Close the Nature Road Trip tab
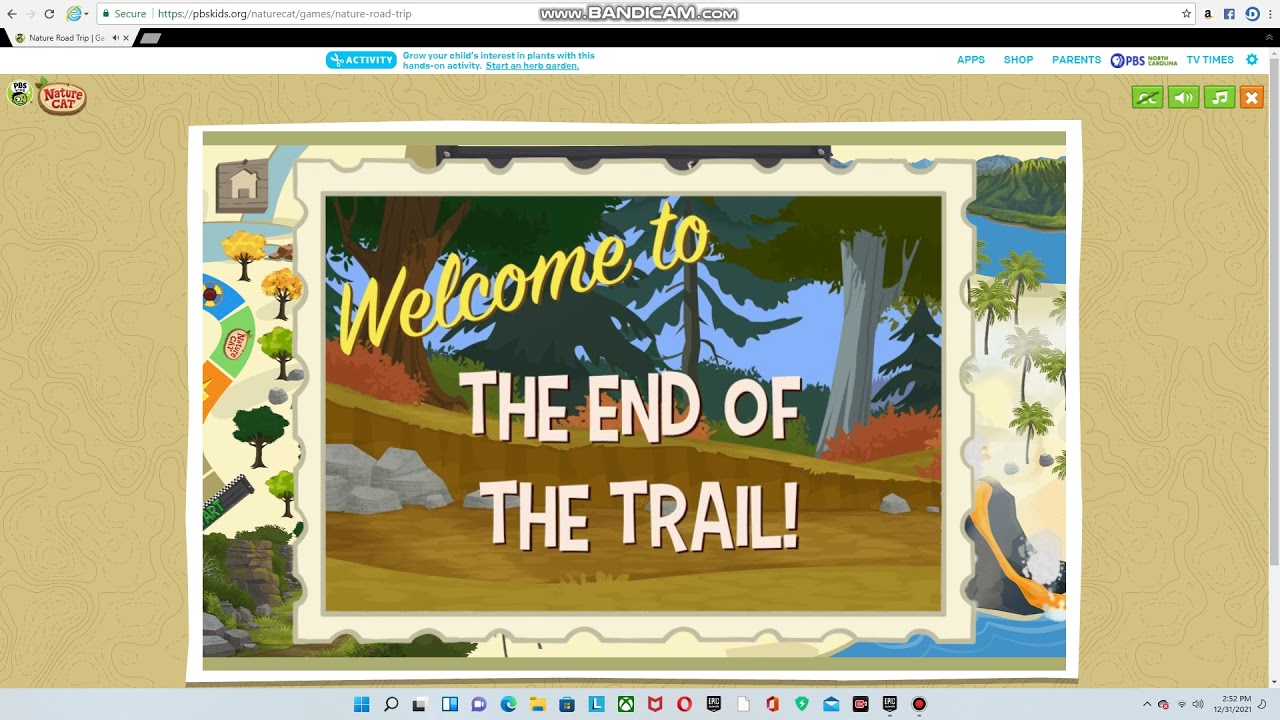This screenshot has height=720, width=1280. tap(126, 38)
